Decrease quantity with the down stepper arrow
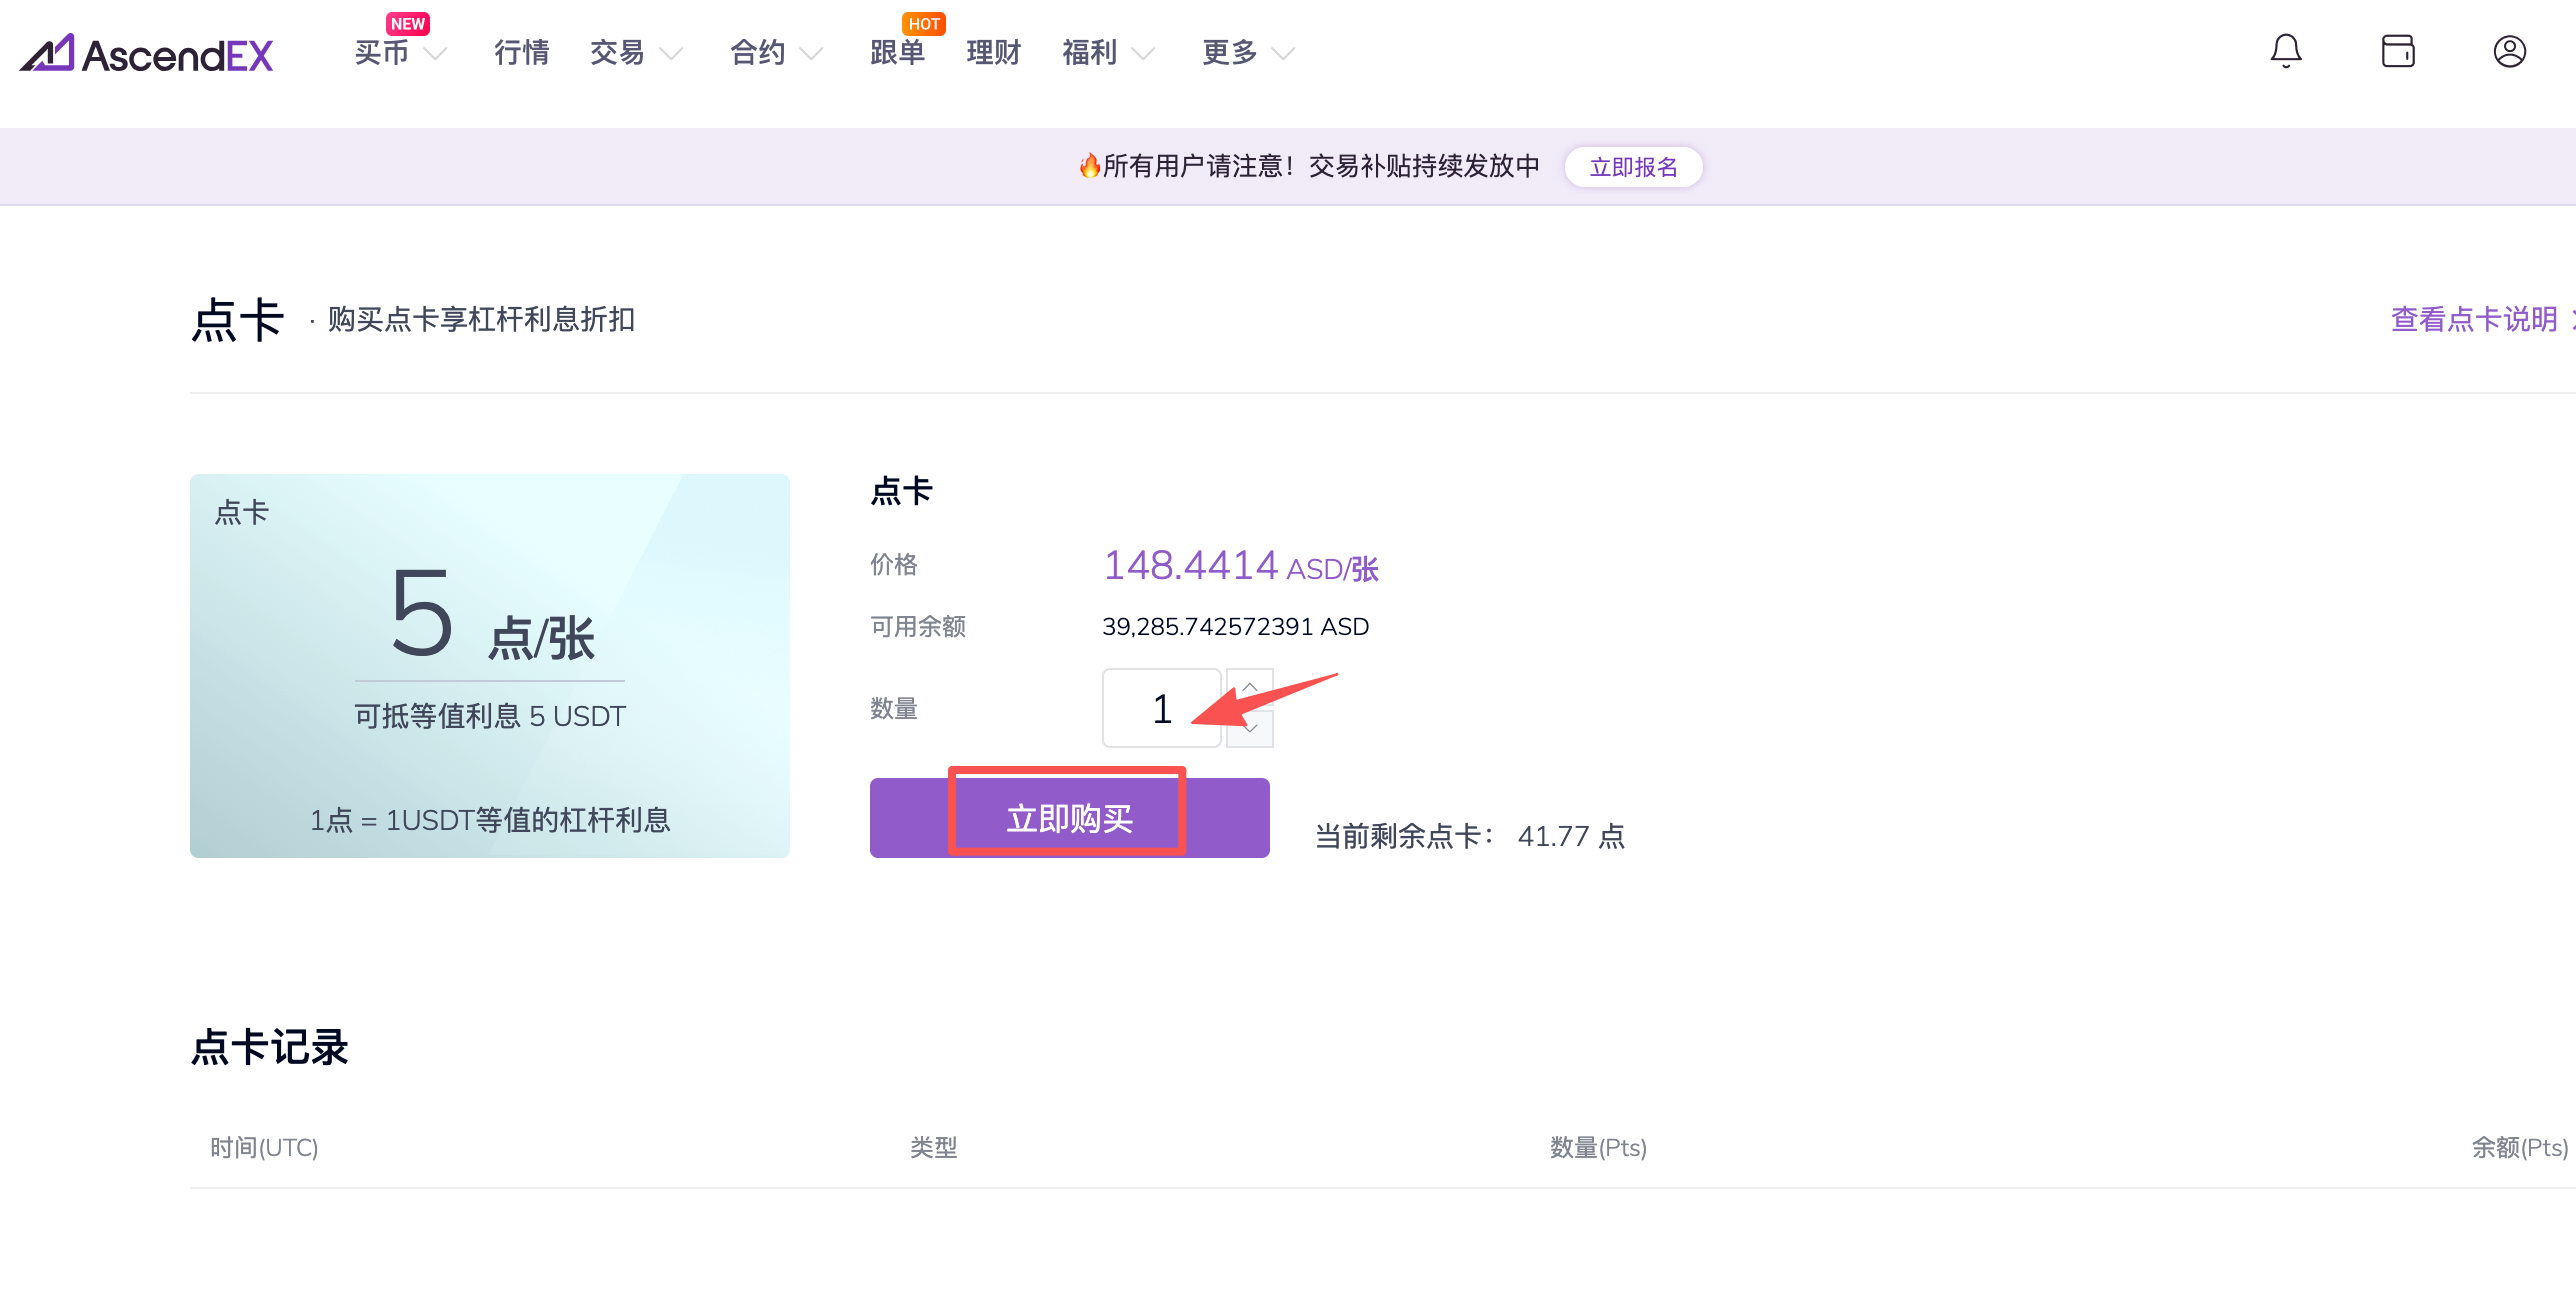 [x=1250, y=729]
